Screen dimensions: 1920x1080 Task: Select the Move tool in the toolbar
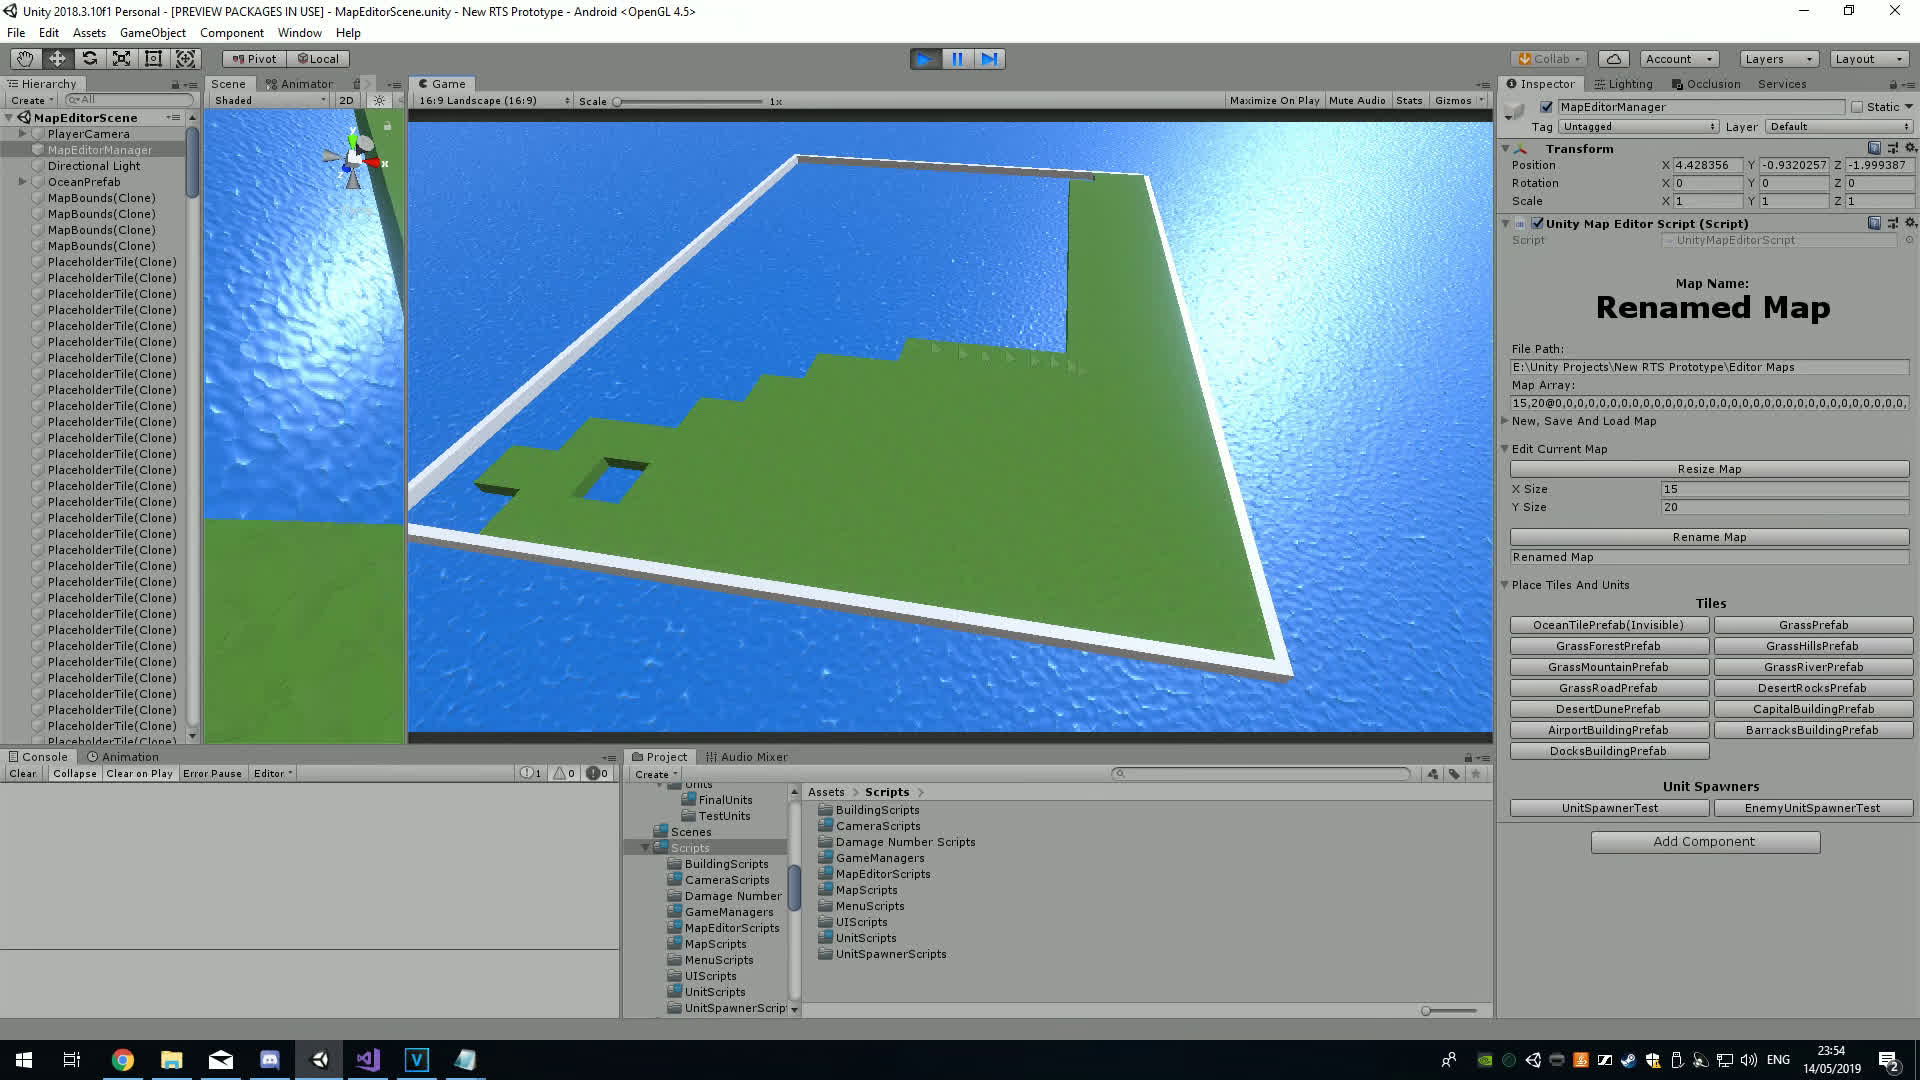[57, 59]
